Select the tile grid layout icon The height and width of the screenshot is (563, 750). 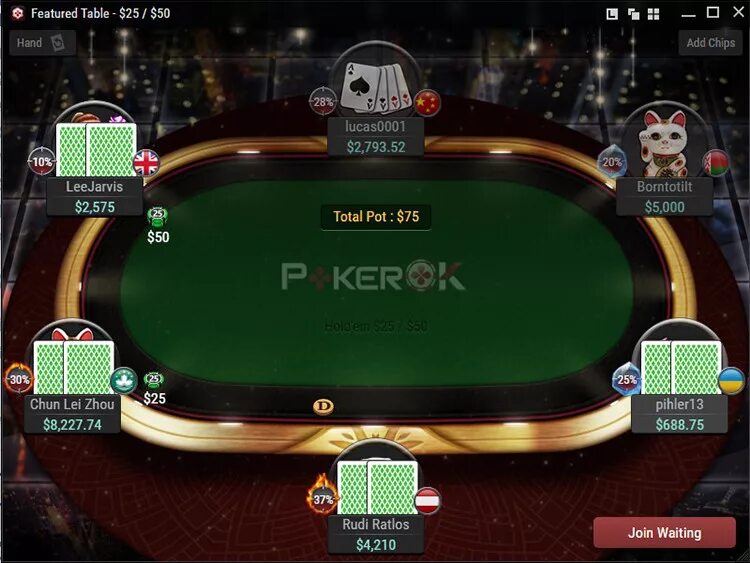[x=653, y=14]
